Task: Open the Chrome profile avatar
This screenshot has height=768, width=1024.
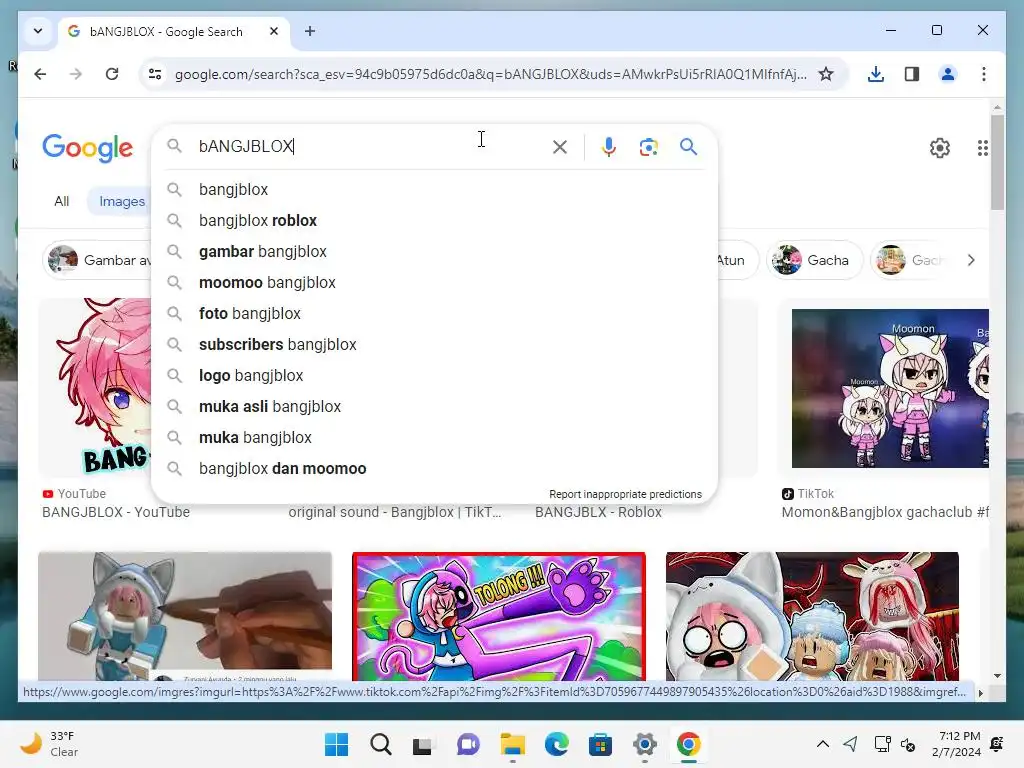Action: (x=948, y=74)
